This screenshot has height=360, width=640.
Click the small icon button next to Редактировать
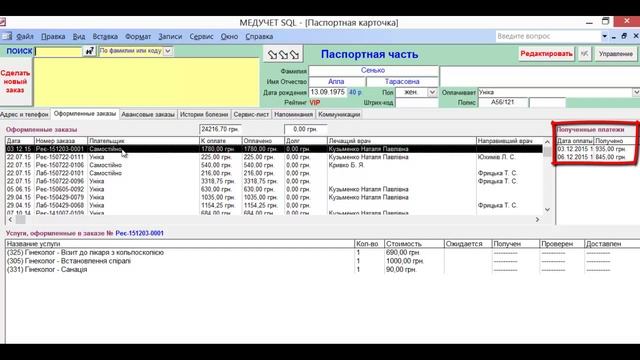tap(584, 53)
